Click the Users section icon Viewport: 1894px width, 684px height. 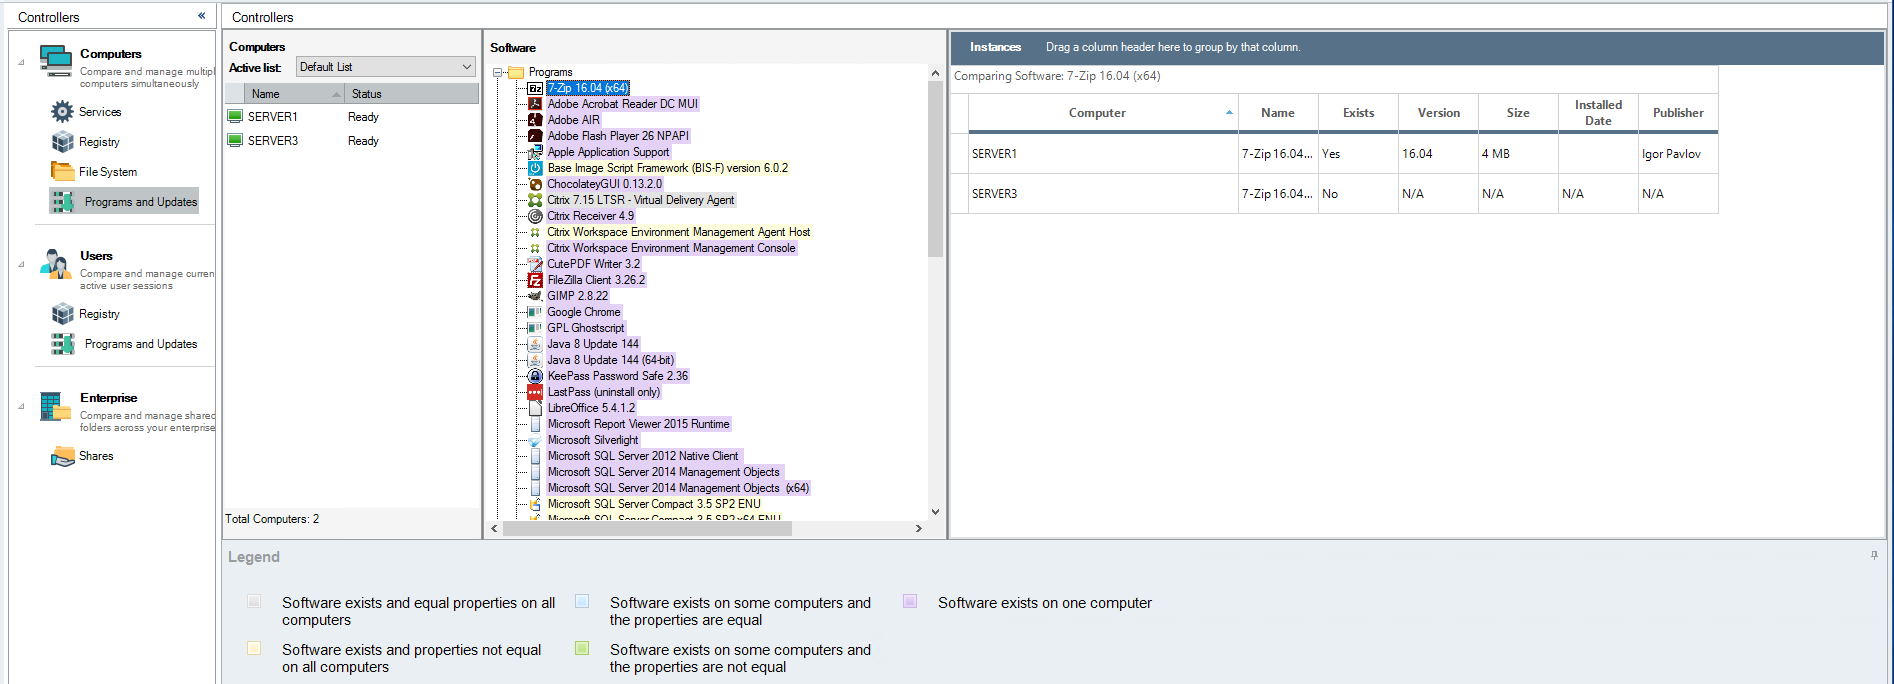point(56,263)
